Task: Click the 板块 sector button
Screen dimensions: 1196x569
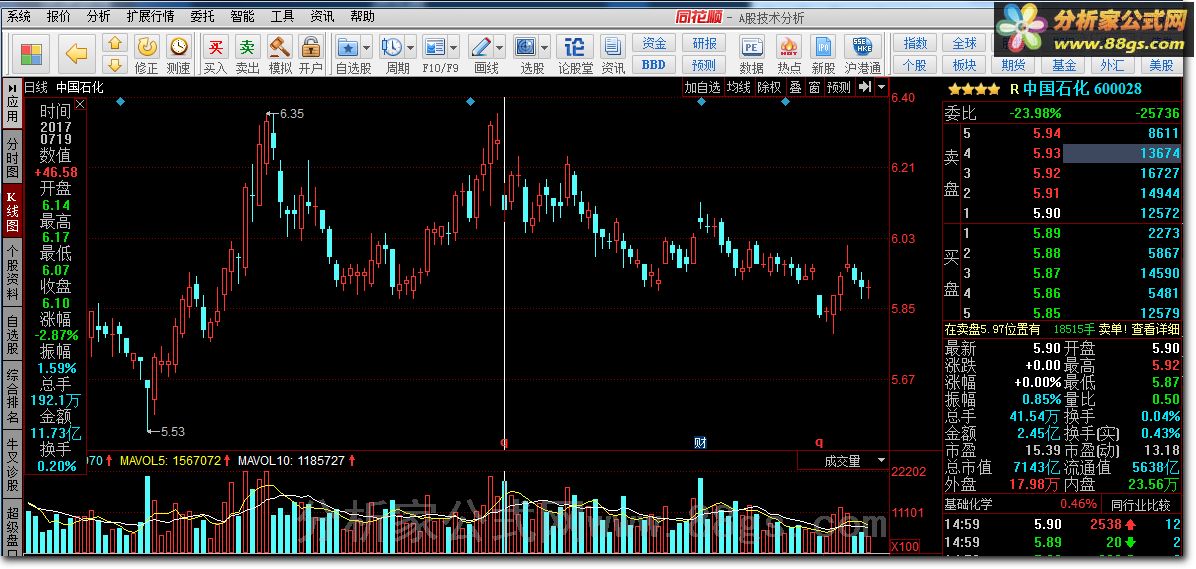Action: click(964, 65)
